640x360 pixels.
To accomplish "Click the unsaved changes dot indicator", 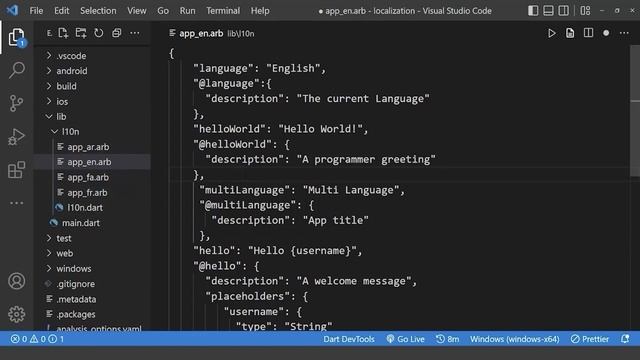I will (x=606, y=33).
